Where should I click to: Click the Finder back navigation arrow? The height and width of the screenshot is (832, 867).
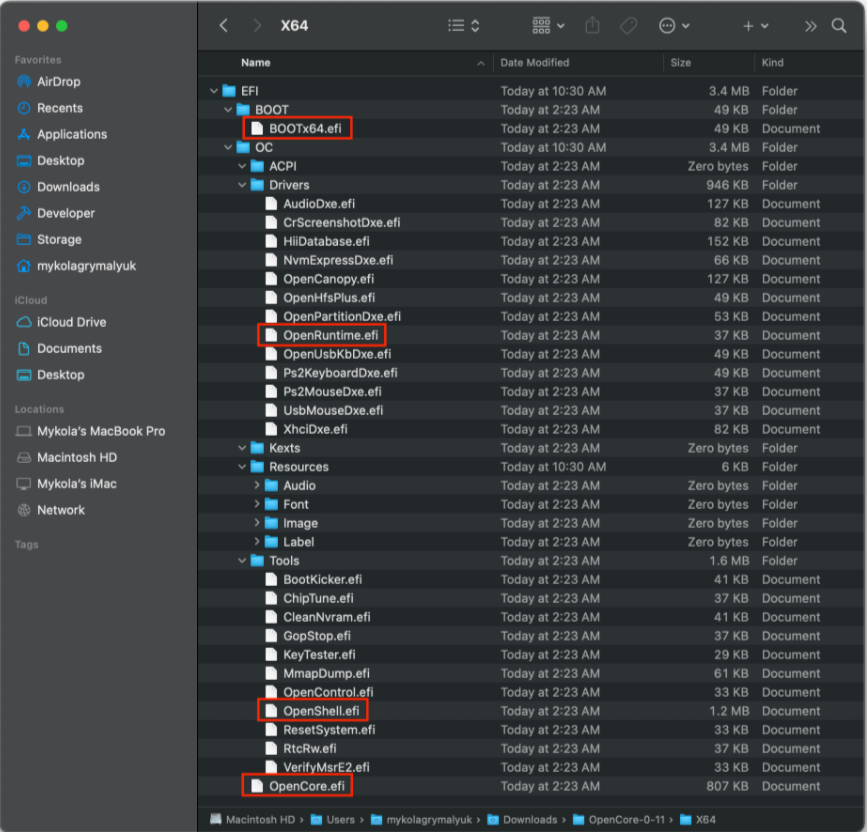coord(223,26)
